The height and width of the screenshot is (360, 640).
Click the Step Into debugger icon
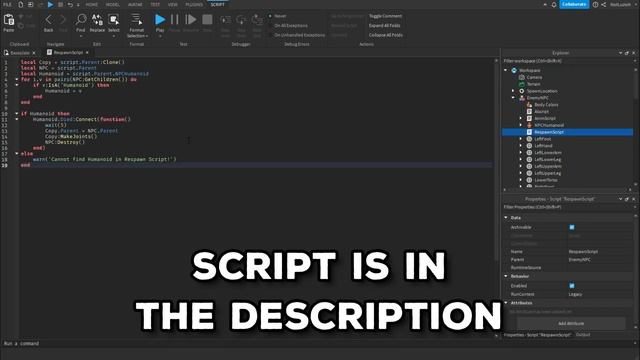point(225,20)
